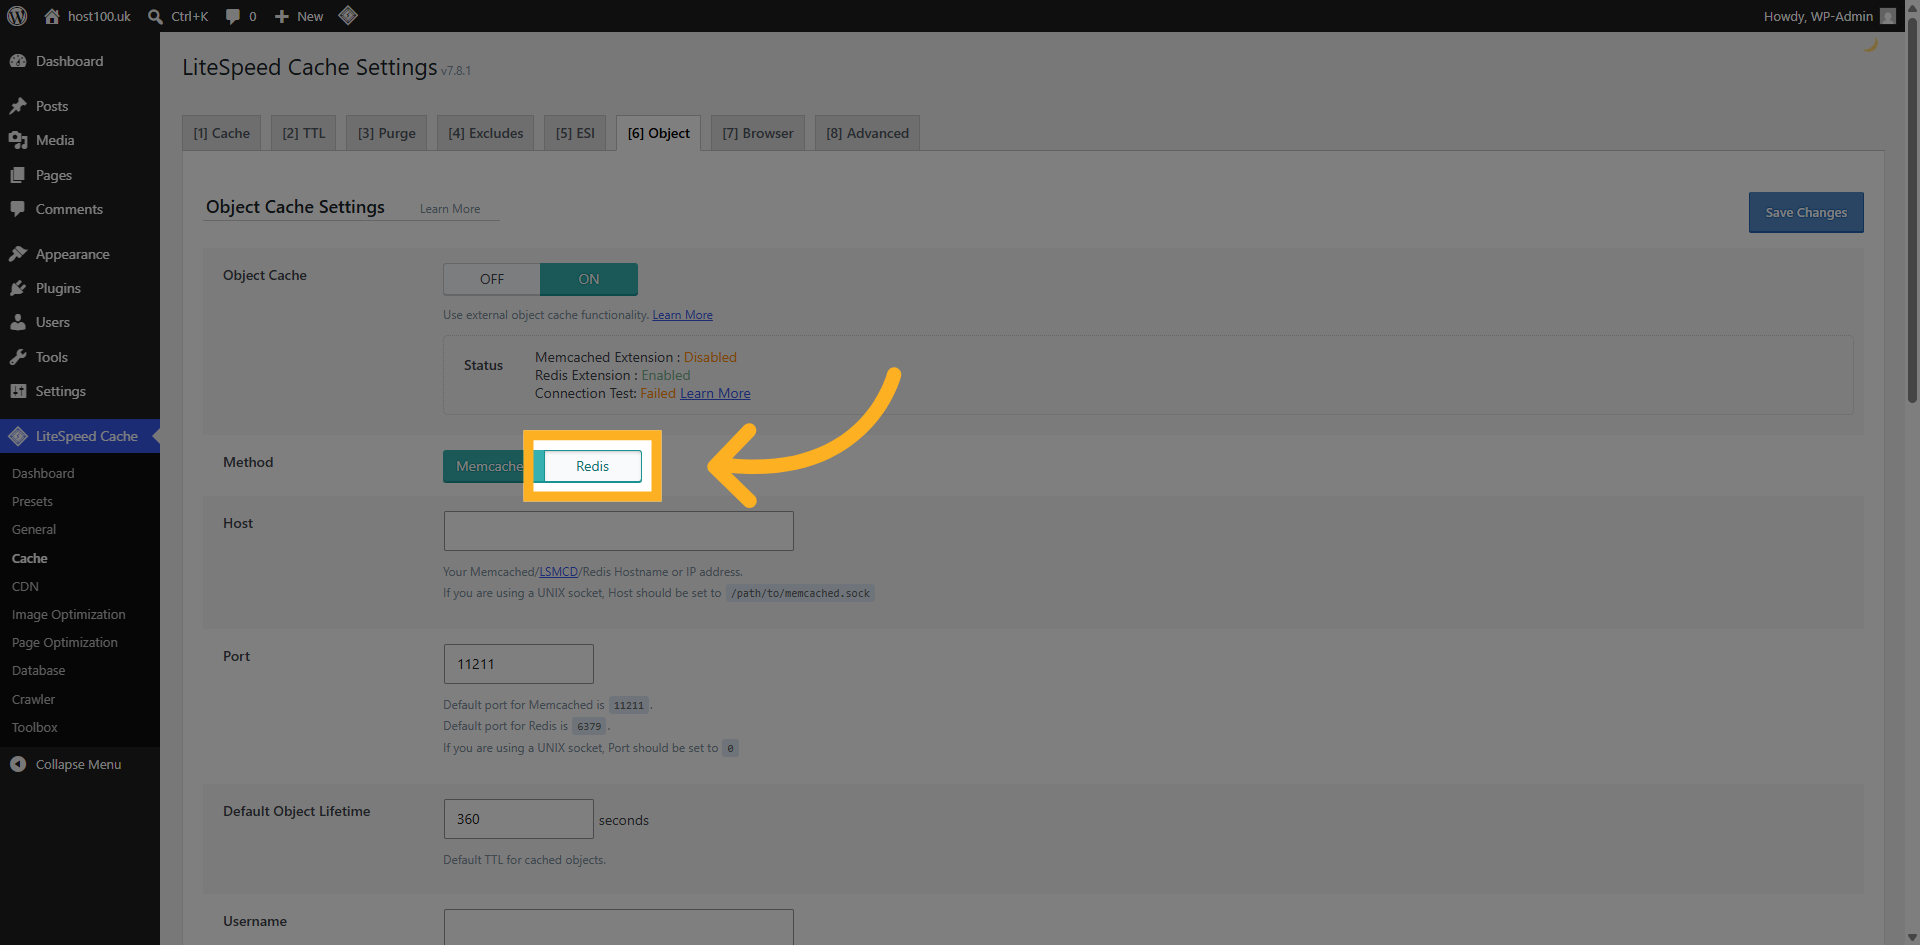Turn Object Cache ON

(589, 279)
